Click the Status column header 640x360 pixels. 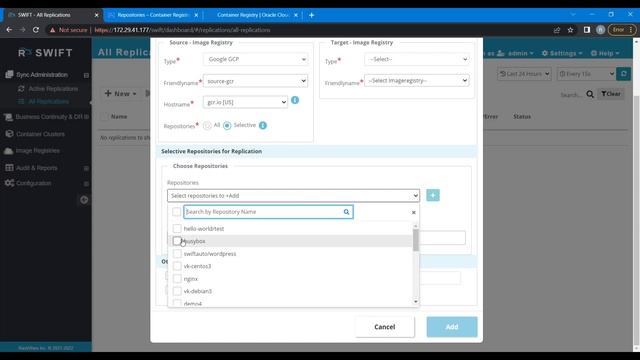[522, 117]
